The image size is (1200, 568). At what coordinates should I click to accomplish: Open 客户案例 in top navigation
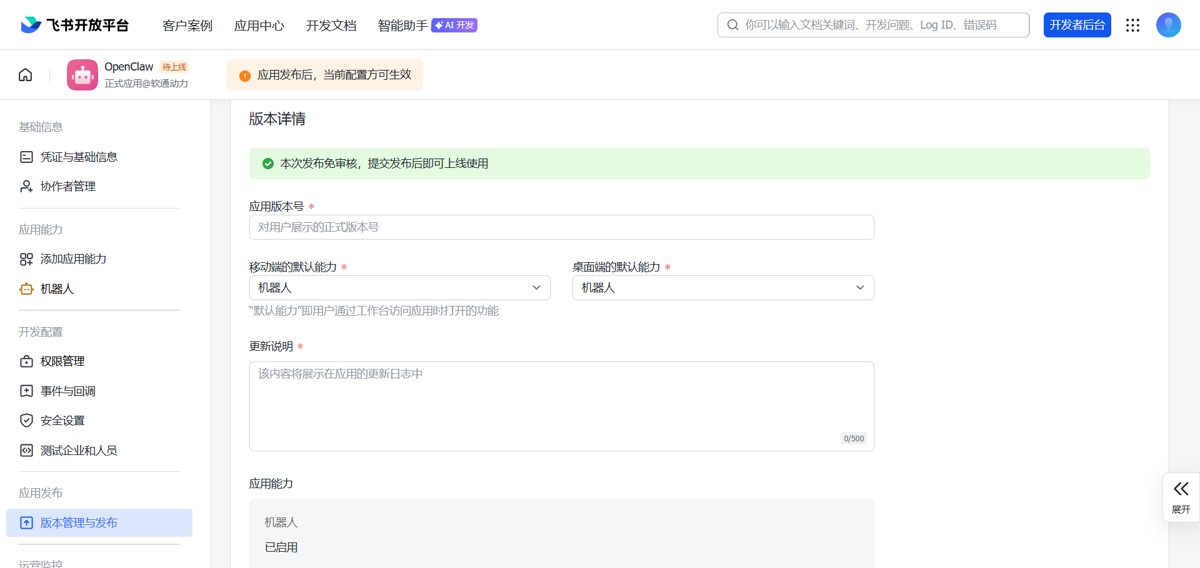(187, 26)
